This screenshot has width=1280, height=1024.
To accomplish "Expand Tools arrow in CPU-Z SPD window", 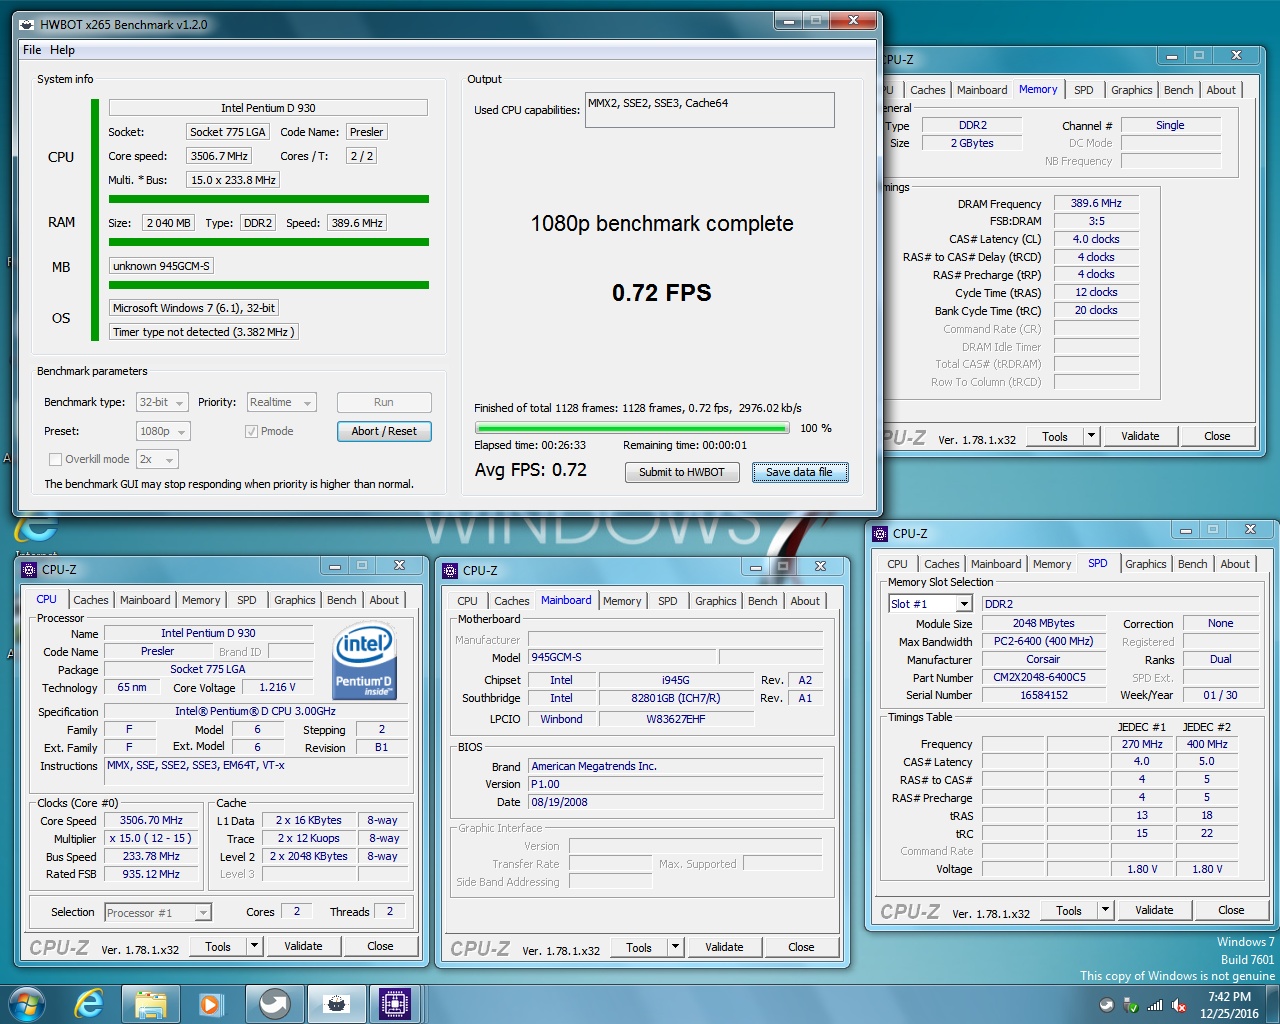I will pyautogui.click(x=1105, y=910).
